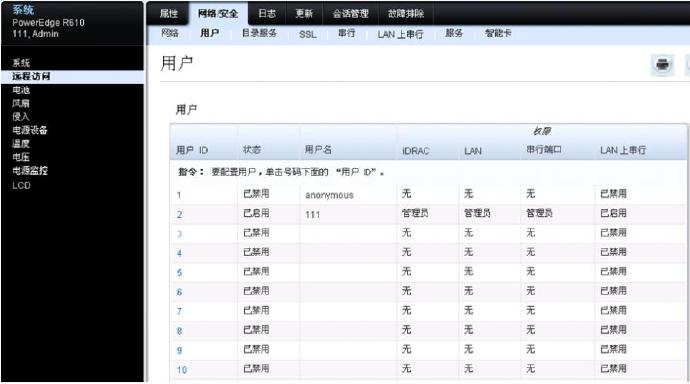690x384 pixels.
Task: Click PowerEdge R610 system name
Action: click(x=48, y=22)
